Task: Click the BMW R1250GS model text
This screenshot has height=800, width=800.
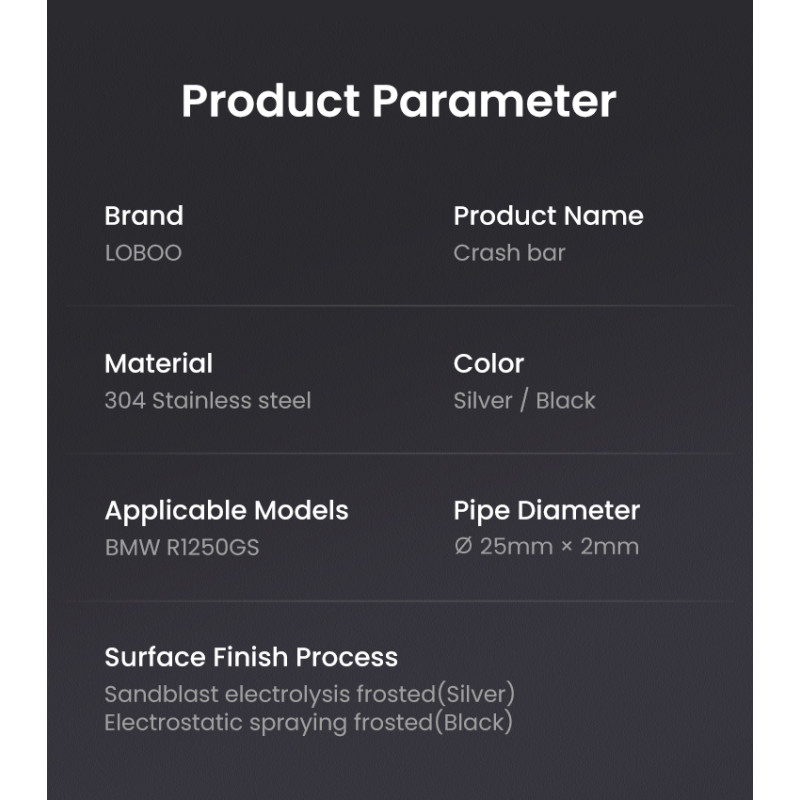Action: 182,548
